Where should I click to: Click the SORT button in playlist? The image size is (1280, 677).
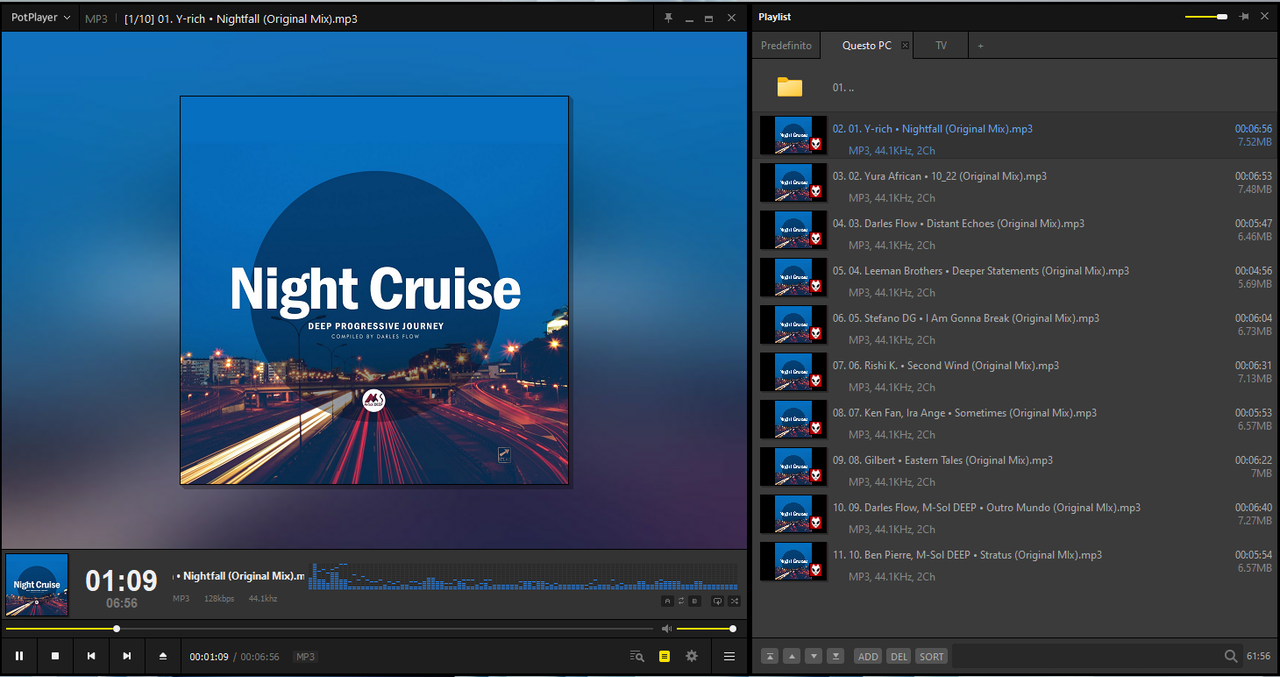(931, 656)
